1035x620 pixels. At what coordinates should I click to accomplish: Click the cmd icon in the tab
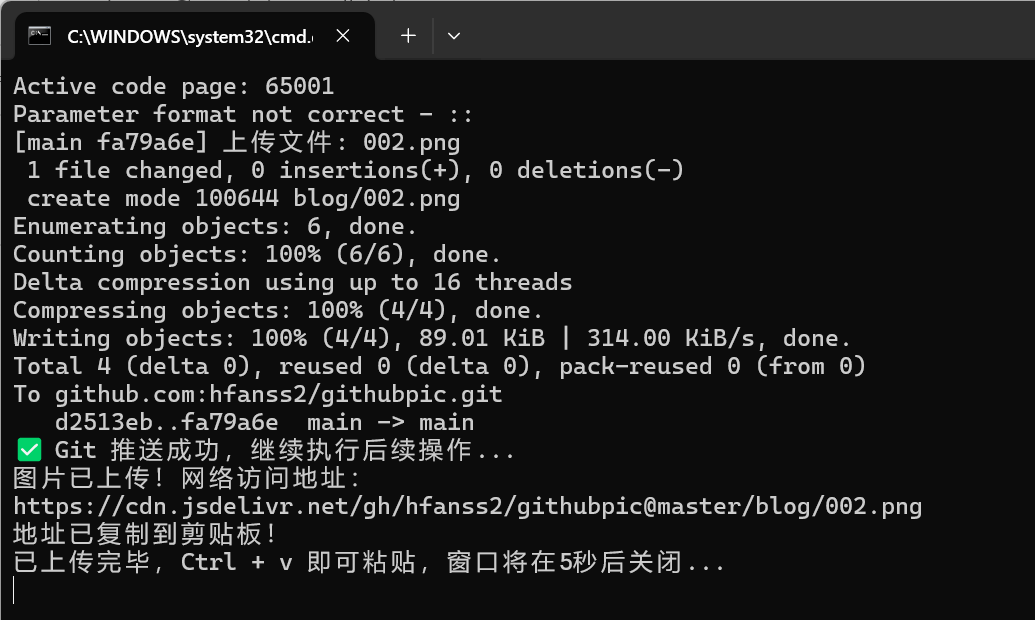(39, 36)
